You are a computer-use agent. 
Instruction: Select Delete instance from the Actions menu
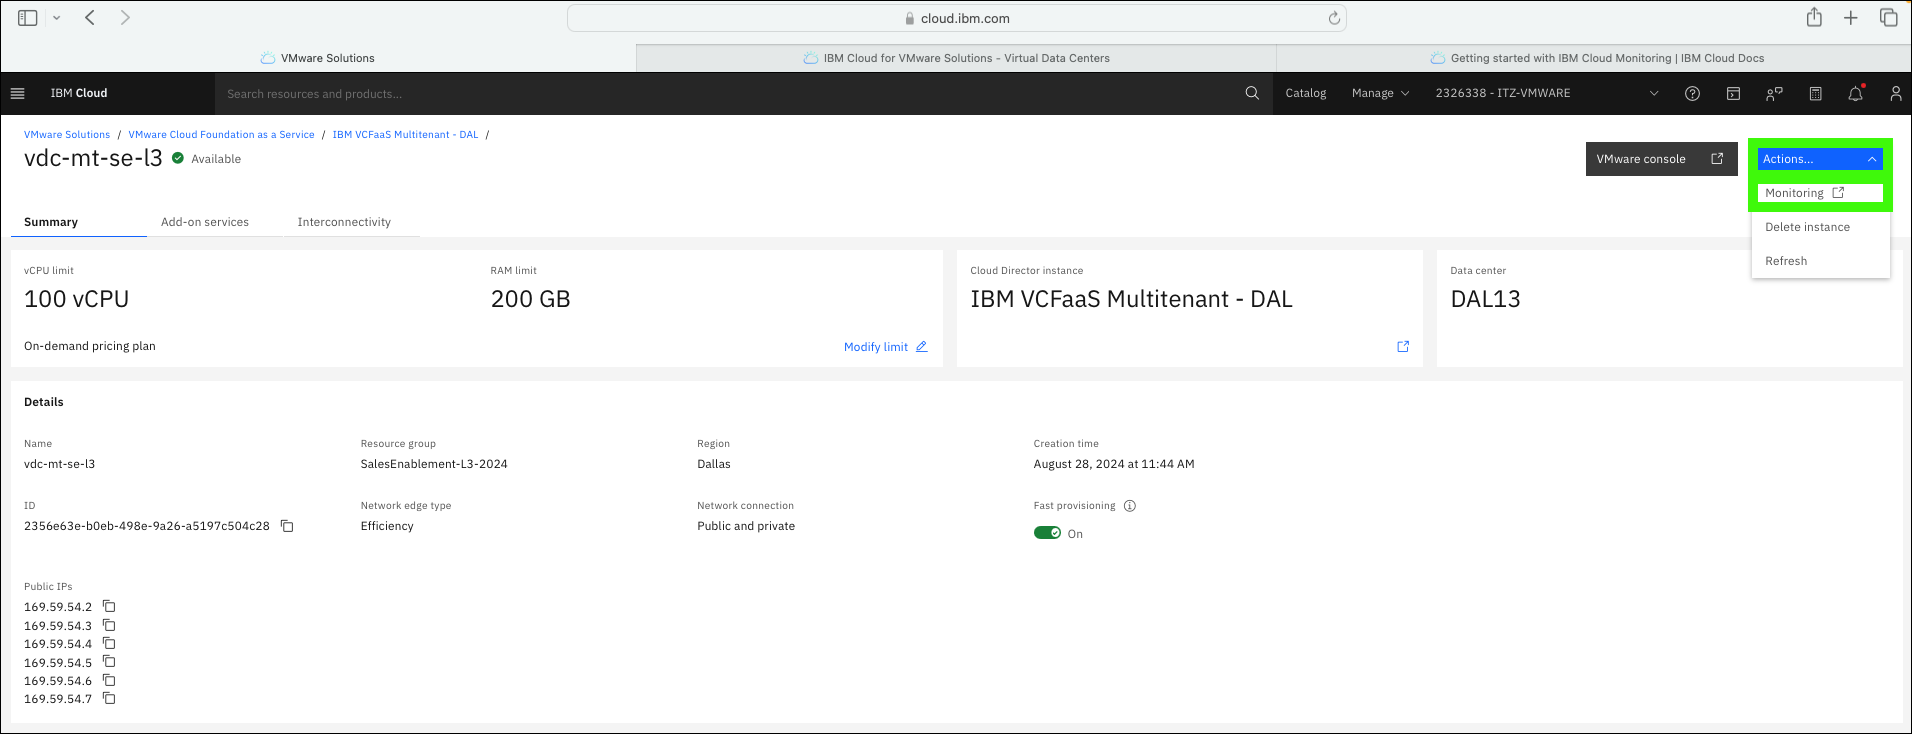click(1820, 227)
